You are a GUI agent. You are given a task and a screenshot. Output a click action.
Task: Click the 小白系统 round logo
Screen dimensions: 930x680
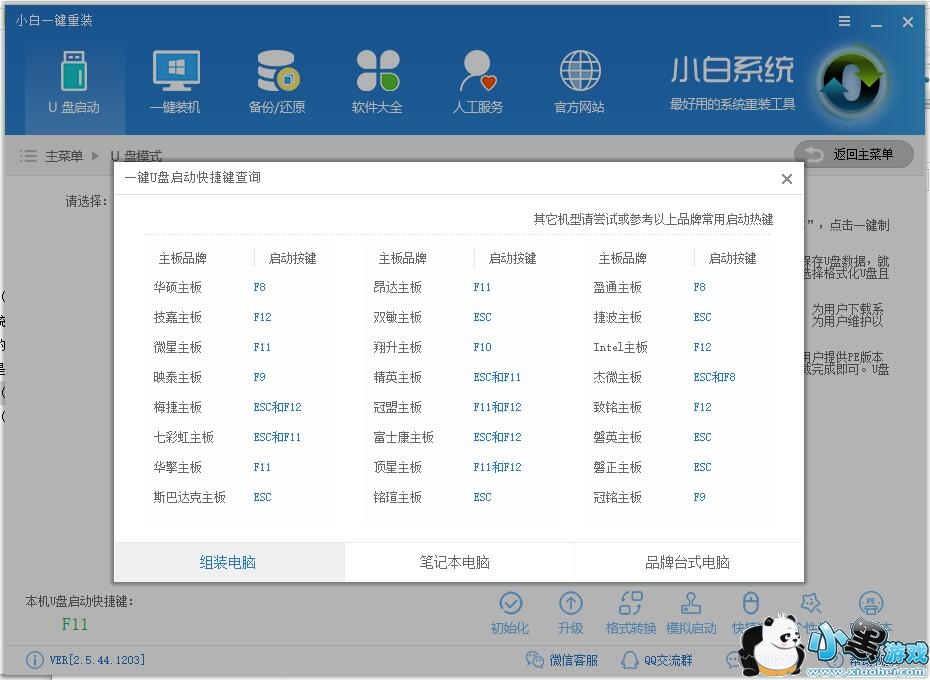tap(852, 82)
